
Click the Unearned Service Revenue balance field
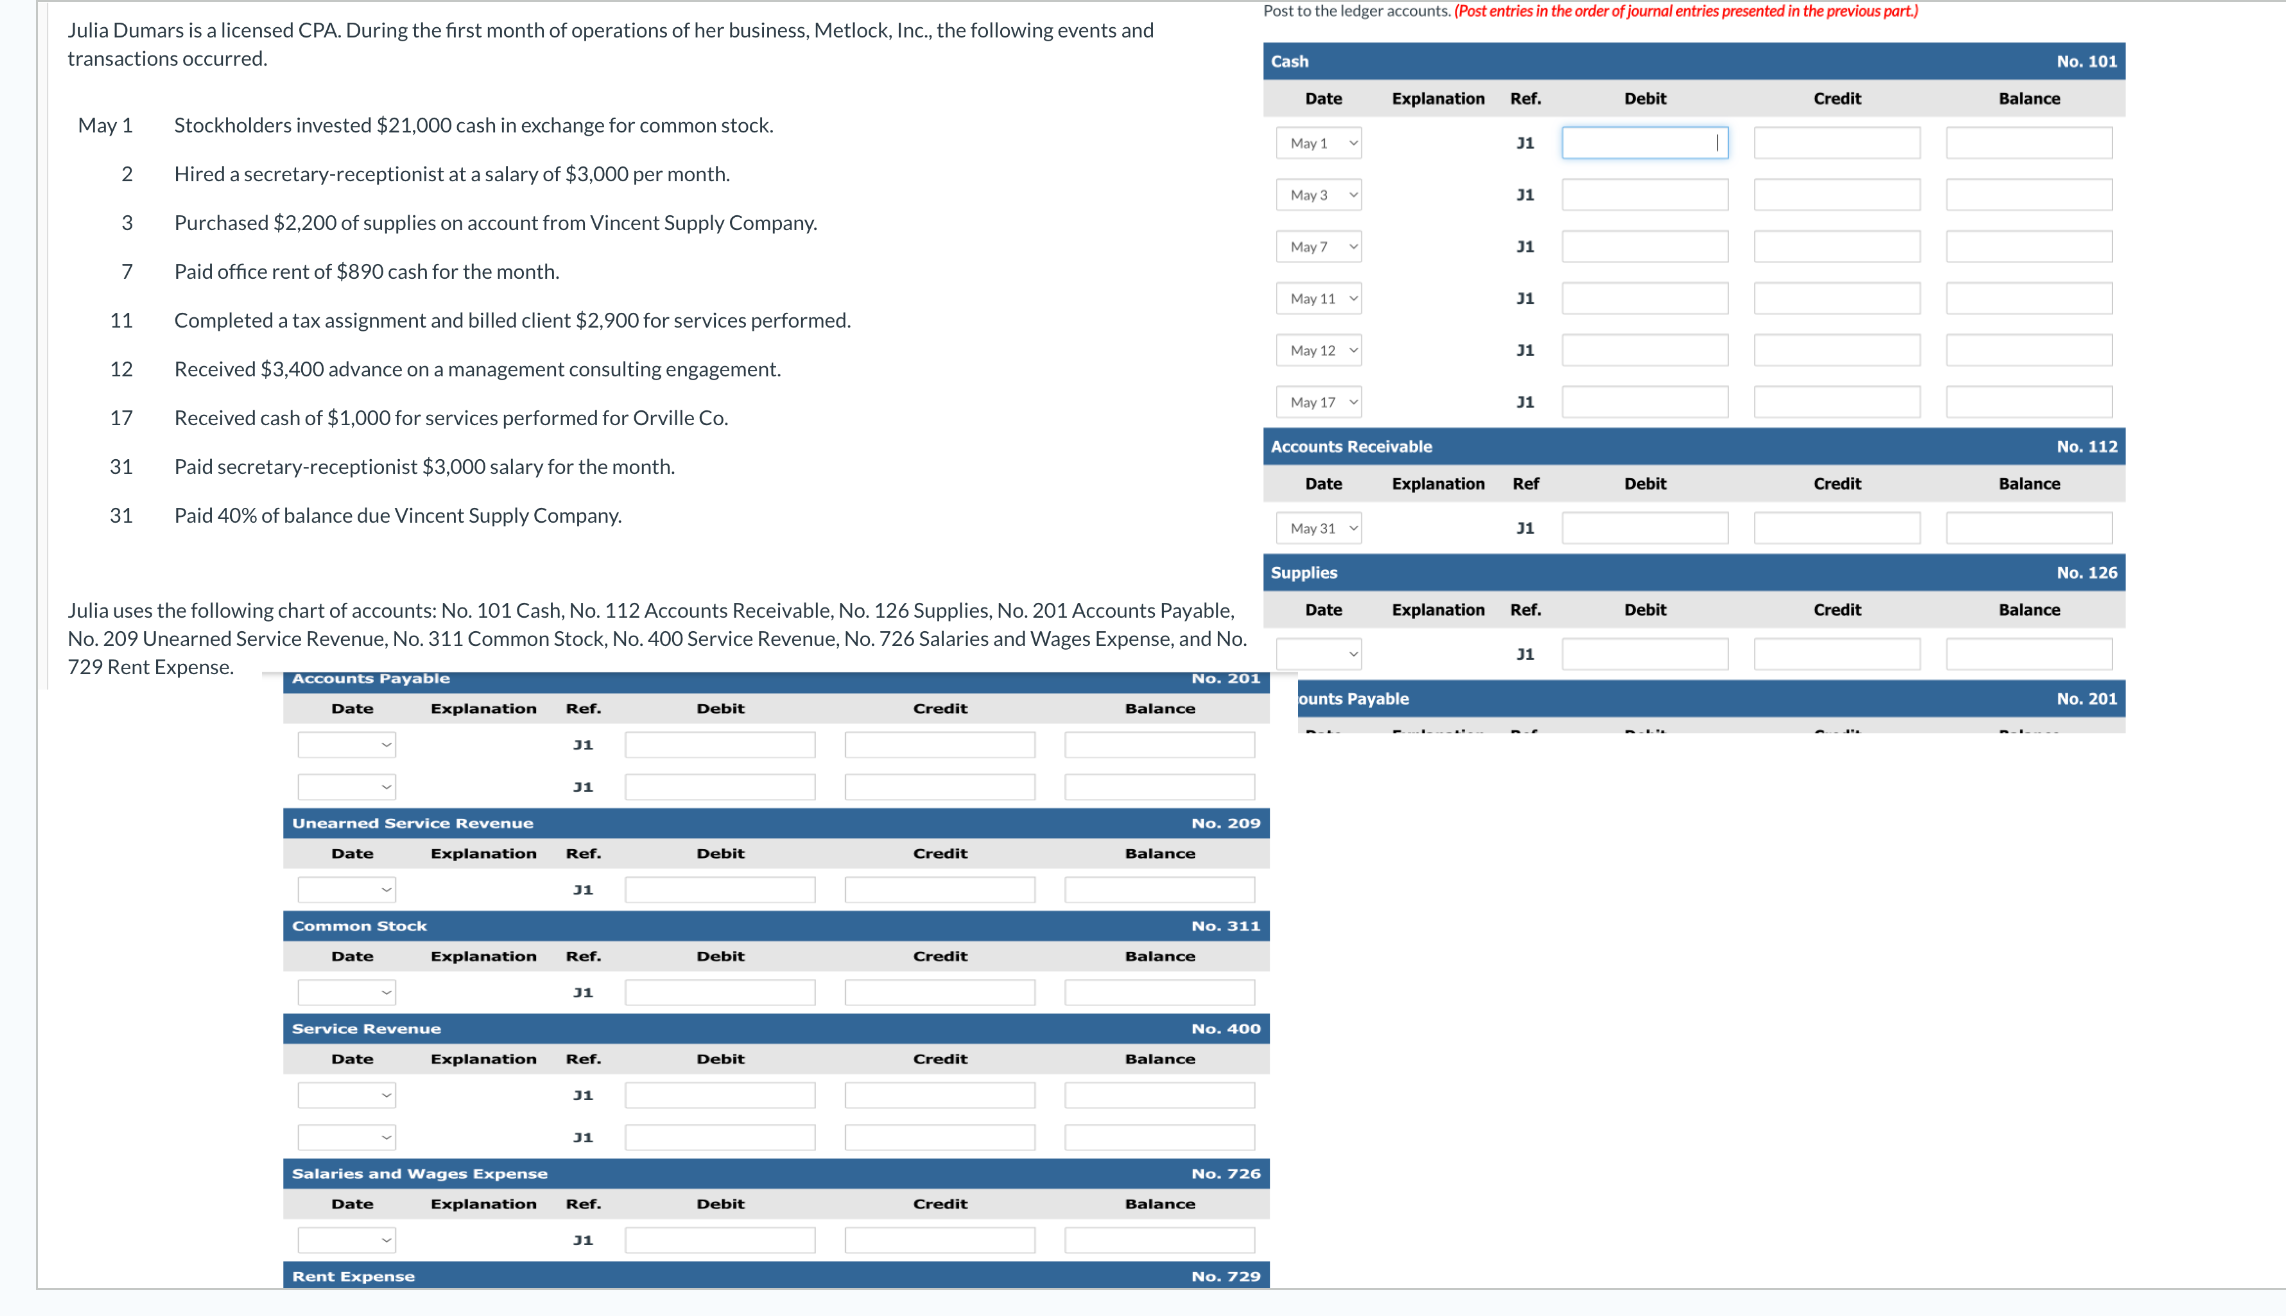[1159, 890]
